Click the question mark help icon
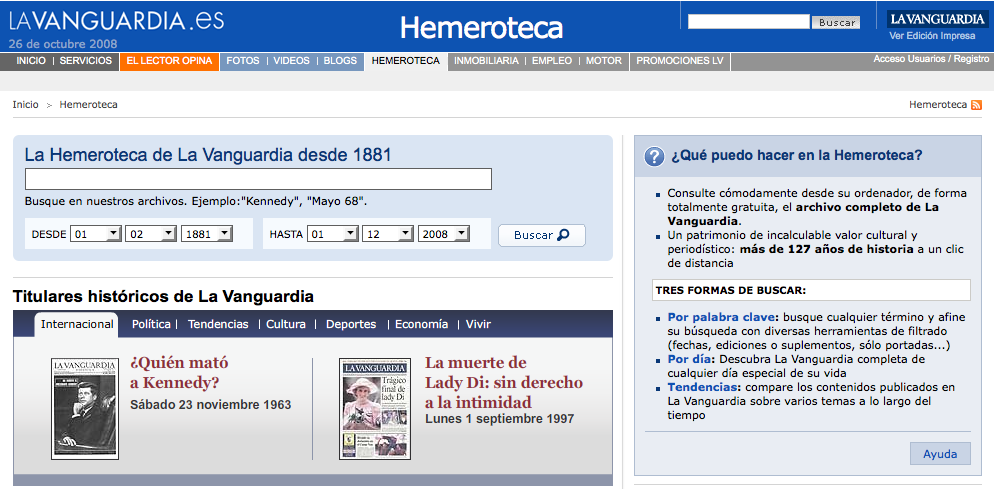The image size is (994, 489). (x=654, y=156)
